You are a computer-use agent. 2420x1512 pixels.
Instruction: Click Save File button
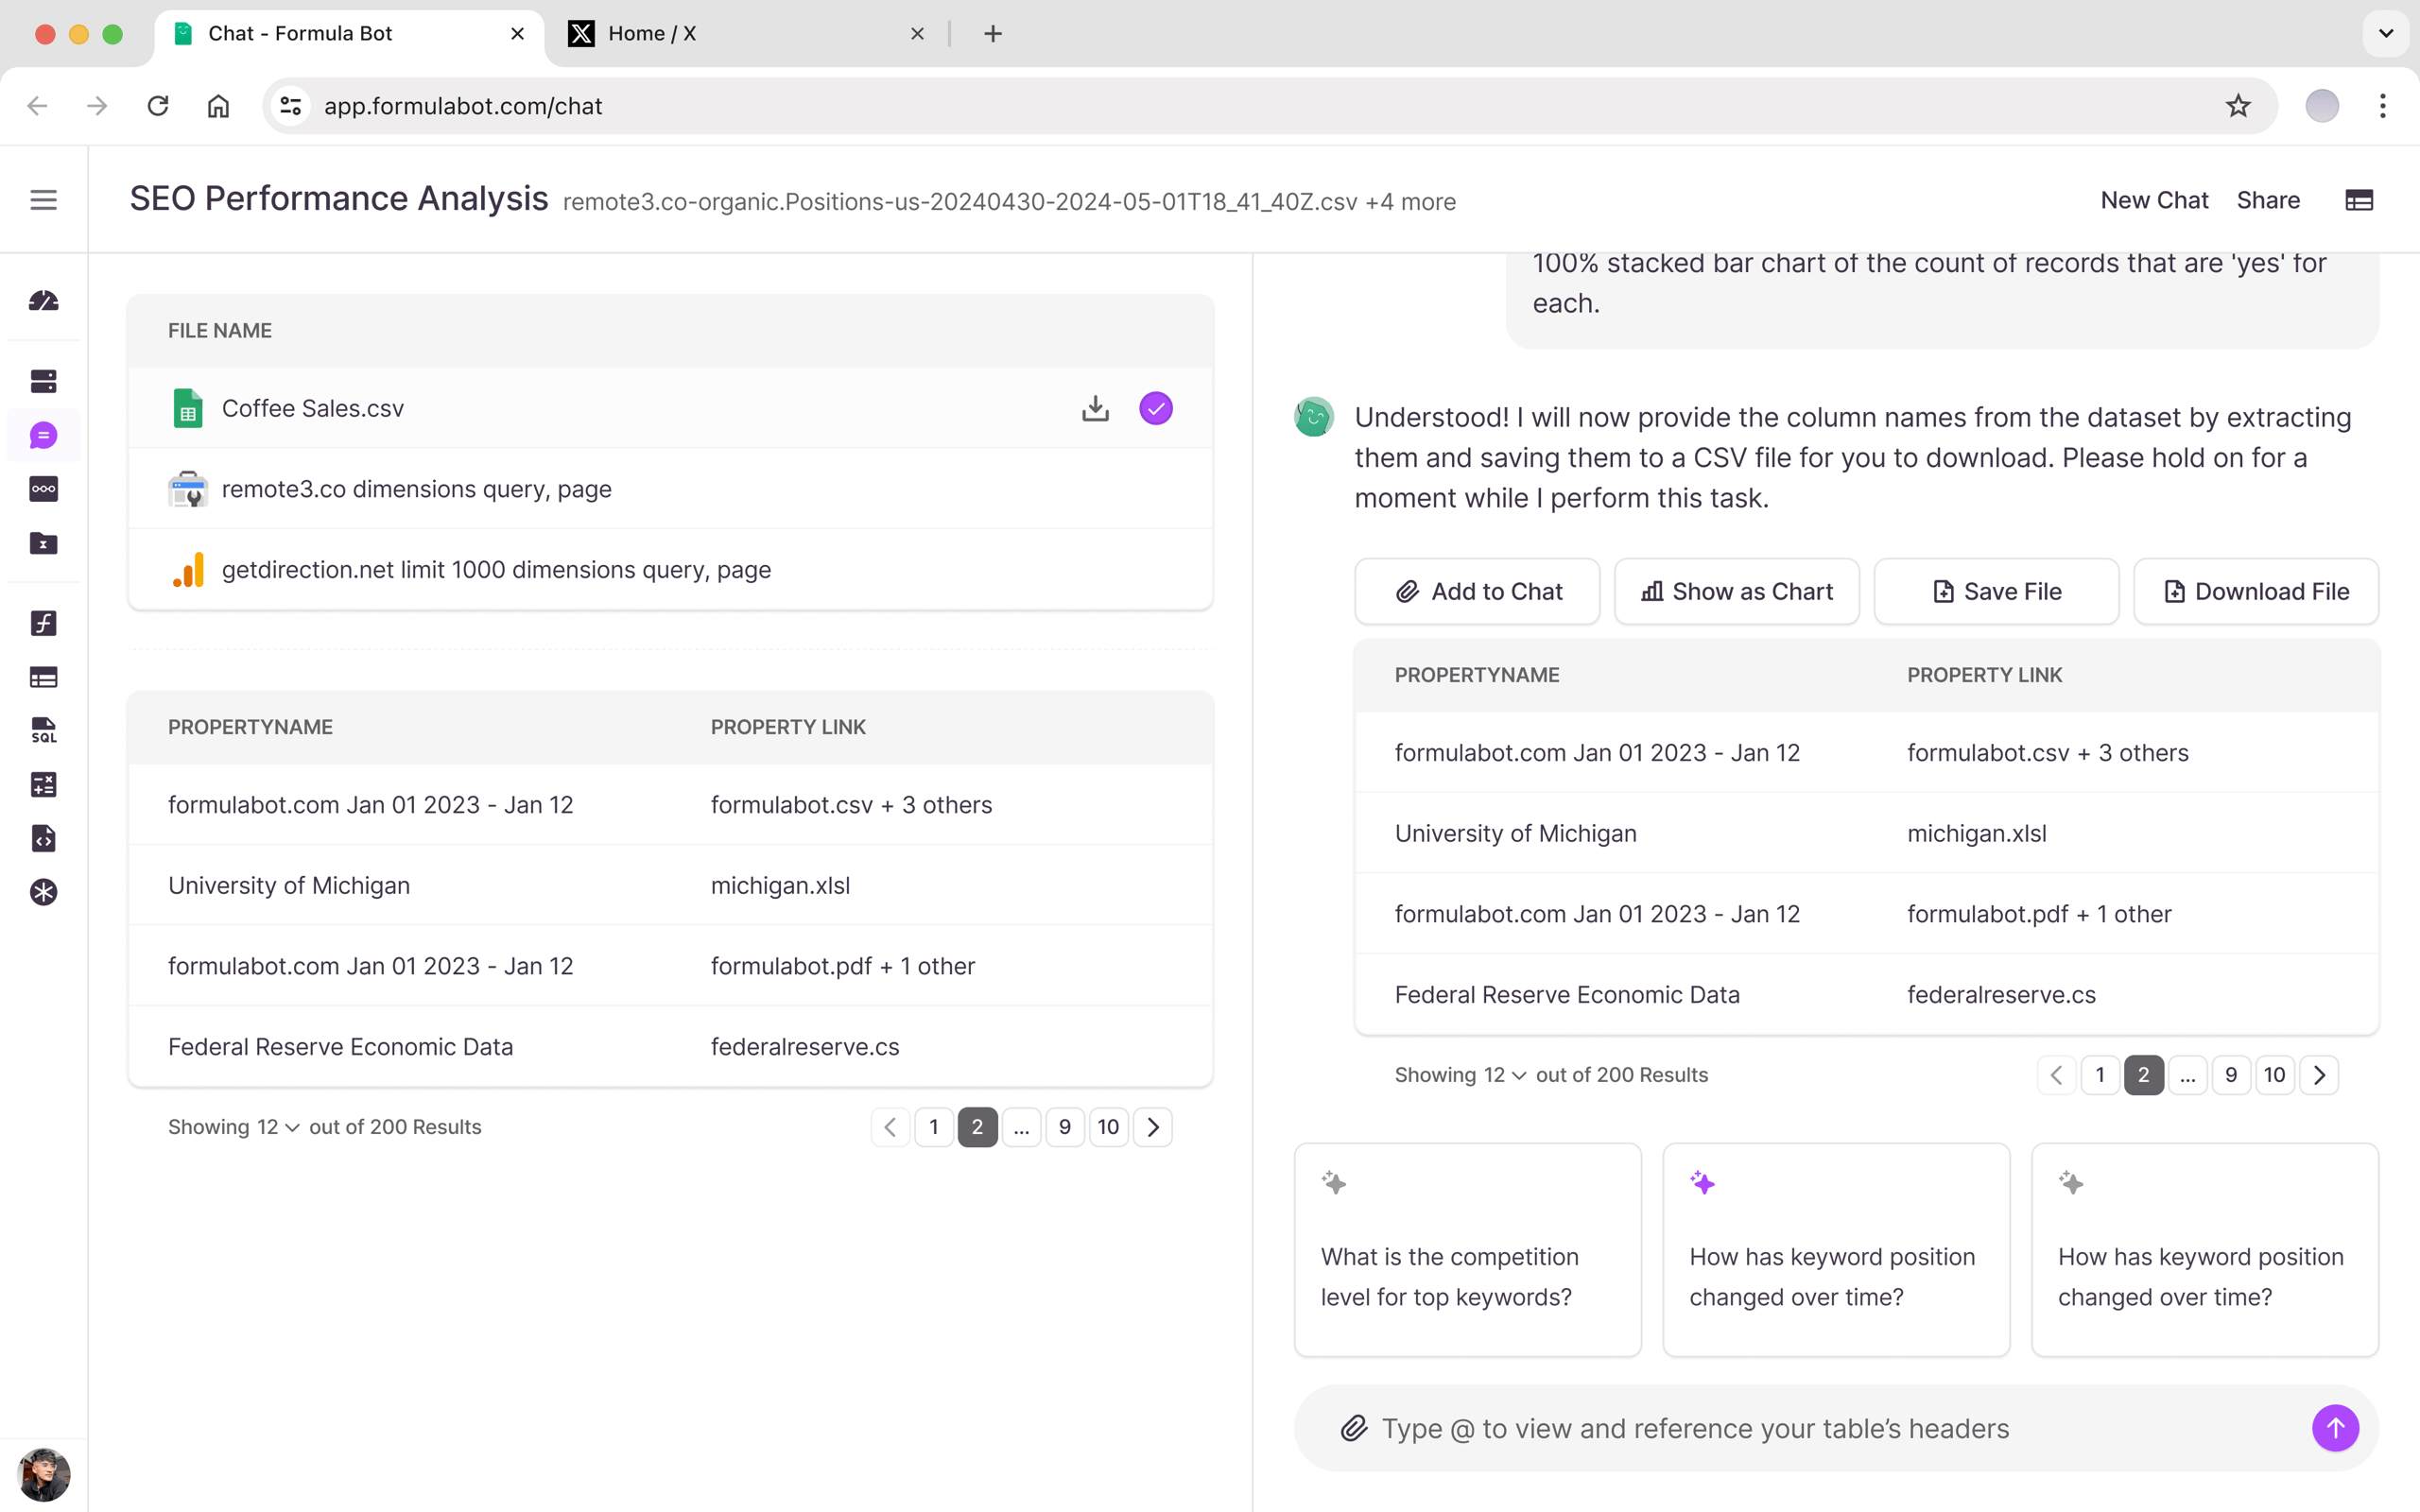(x=1996, y=592)
